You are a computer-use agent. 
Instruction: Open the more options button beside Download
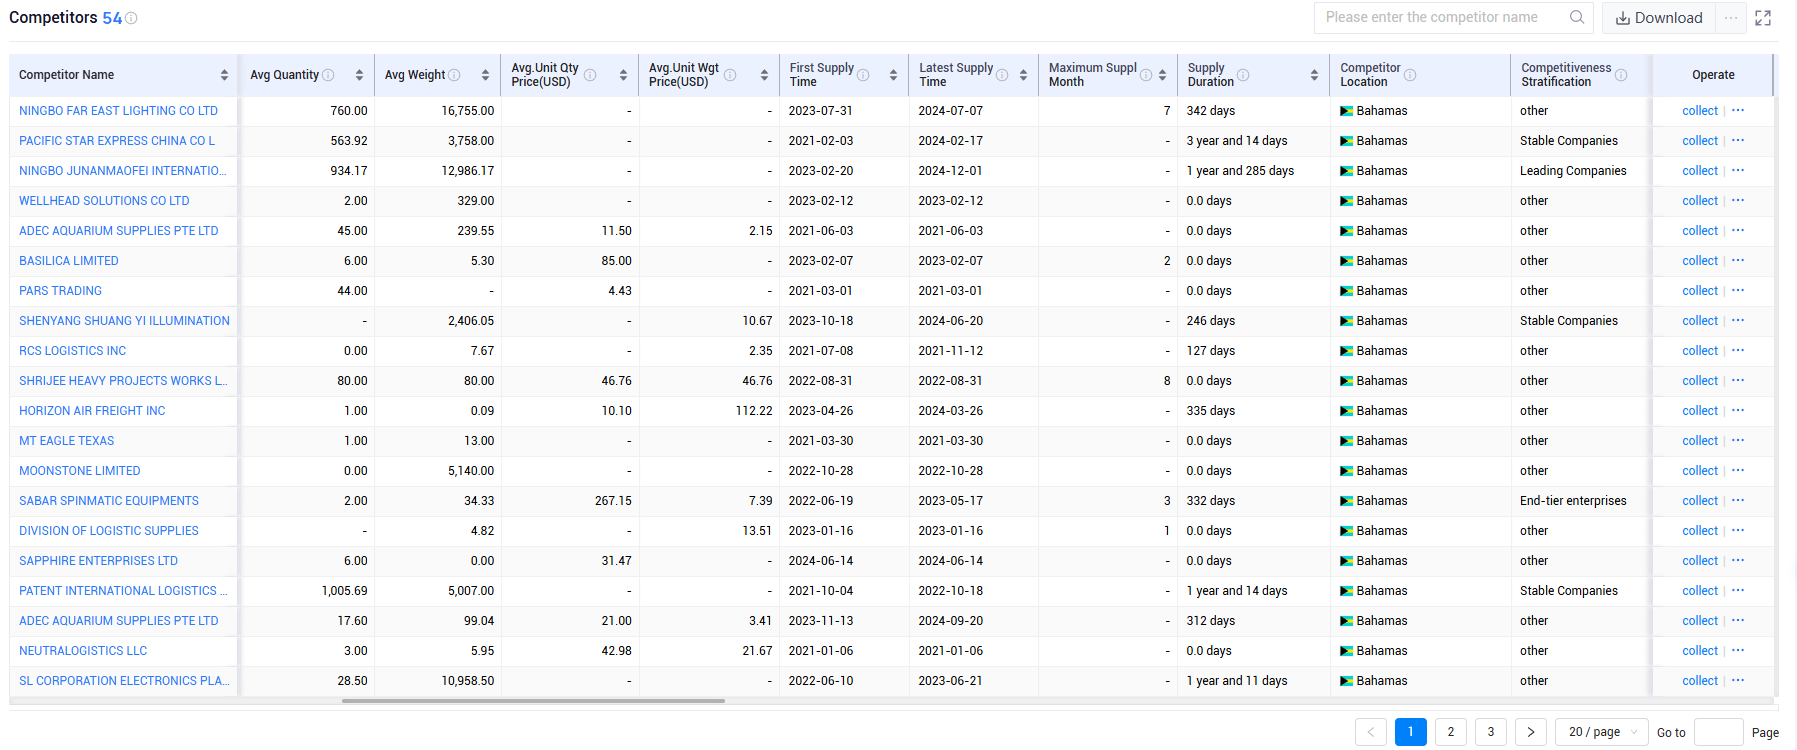point(1731,18)
